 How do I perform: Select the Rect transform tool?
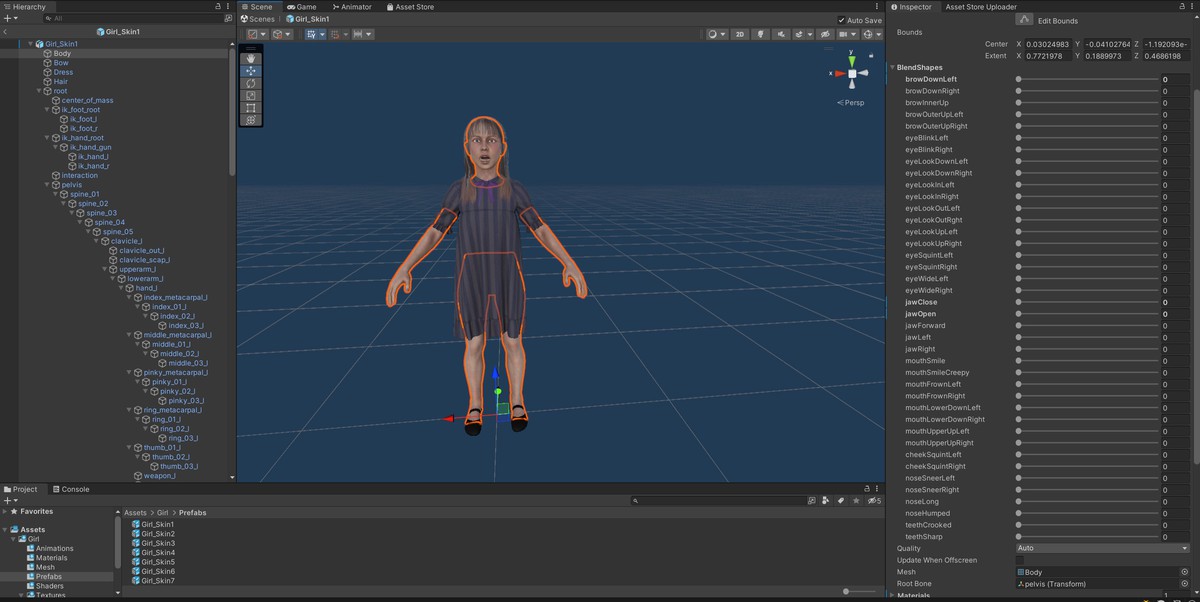coord(251,108)
